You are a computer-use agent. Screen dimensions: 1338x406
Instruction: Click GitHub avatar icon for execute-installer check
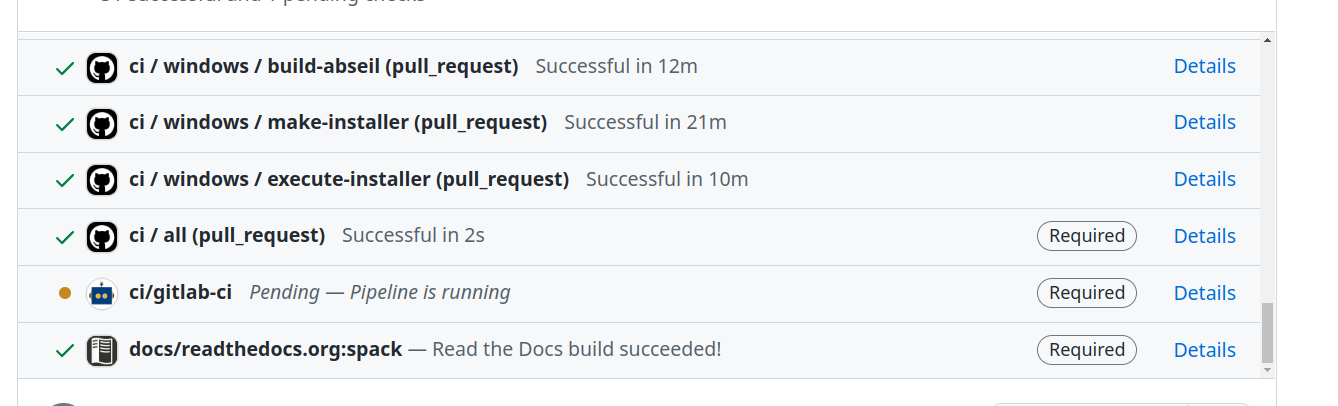(x=102, y=180)
